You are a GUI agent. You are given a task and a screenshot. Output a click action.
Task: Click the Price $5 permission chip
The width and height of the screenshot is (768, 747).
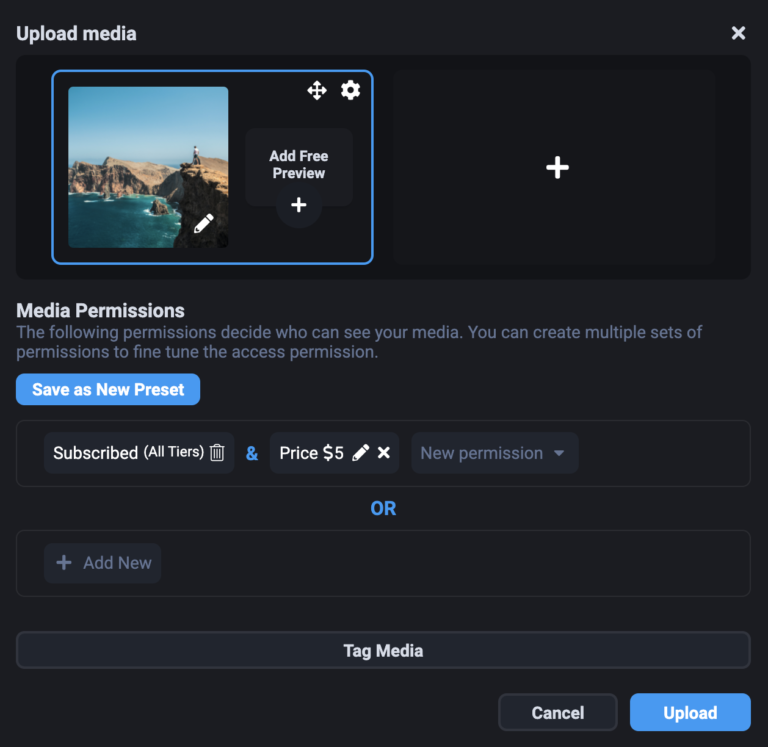point(312,453)
